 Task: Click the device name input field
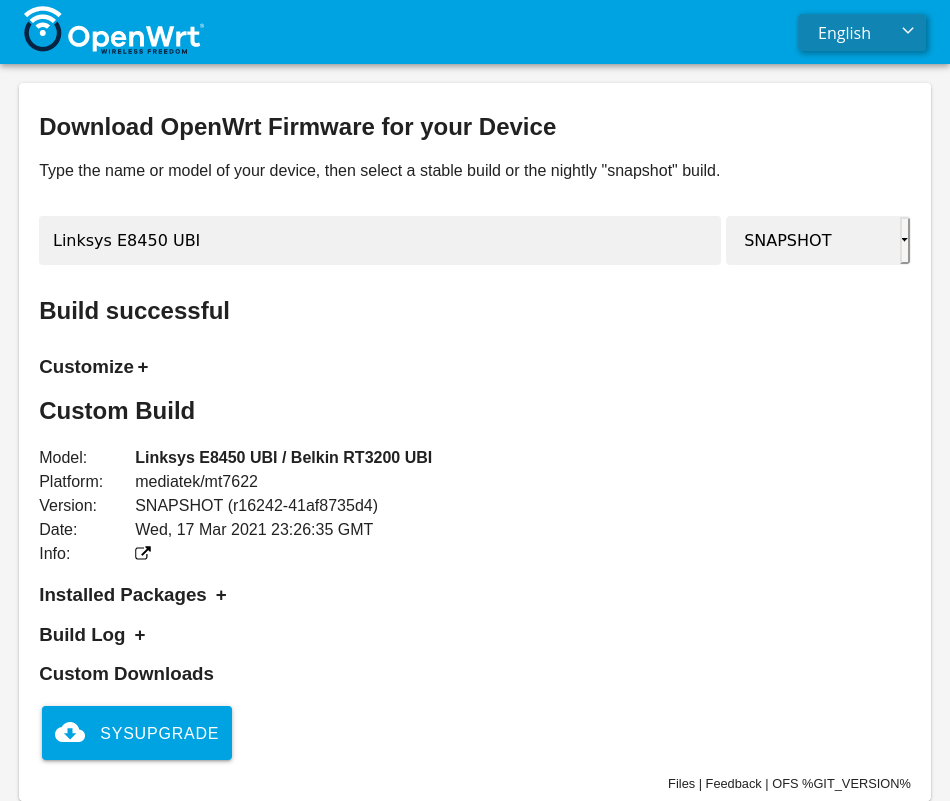[x=380, y=240]
